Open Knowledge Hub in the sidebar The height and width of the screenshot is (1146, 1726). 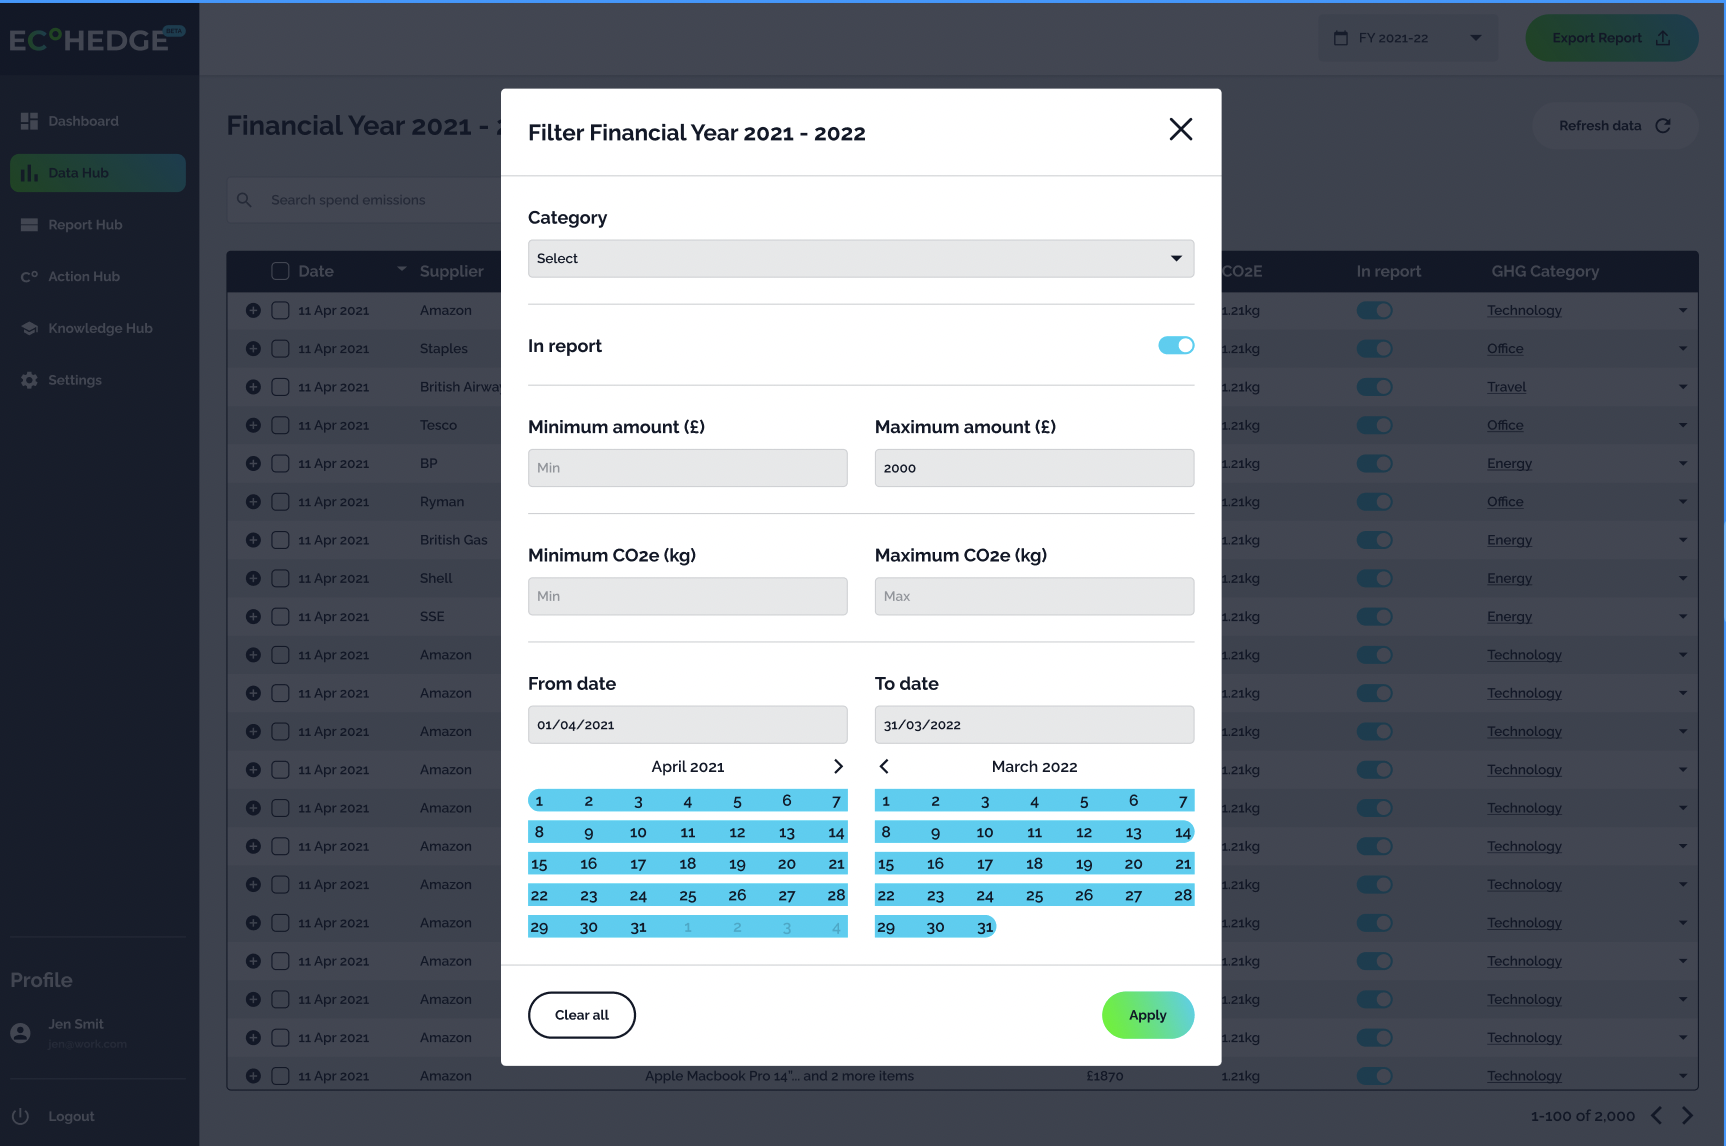[x=100, y=328]
